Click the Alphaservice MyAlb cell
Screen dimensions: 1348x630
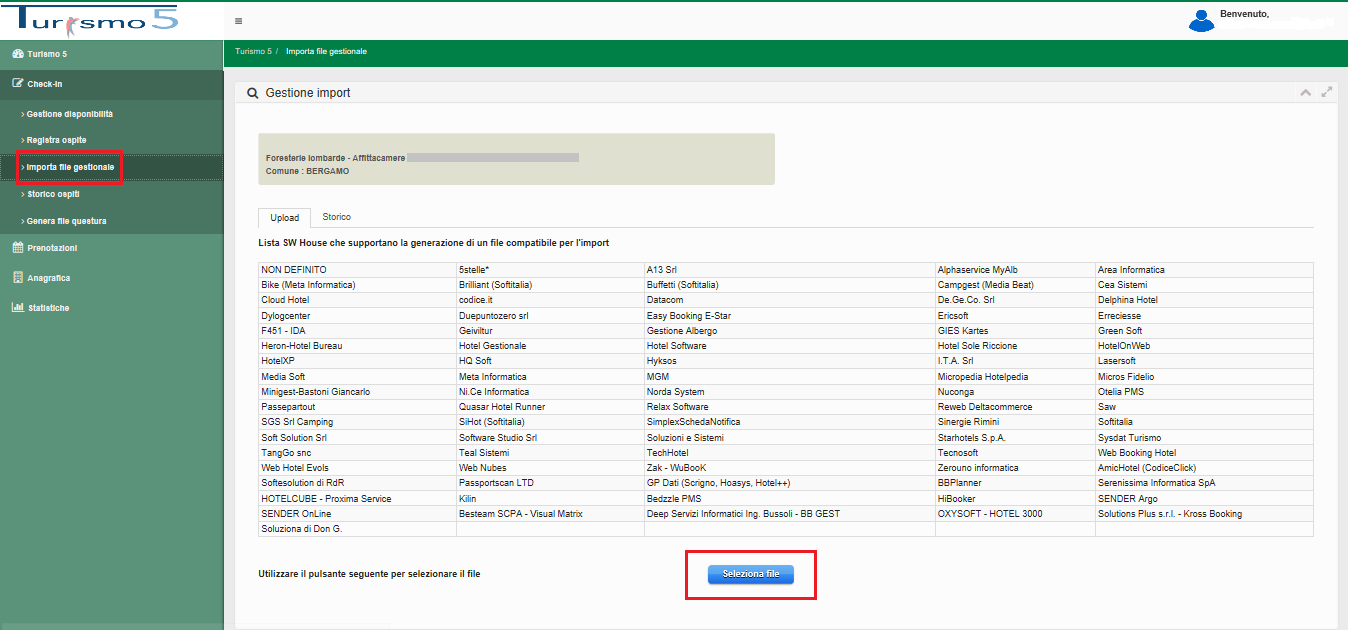pos(1015,270)
